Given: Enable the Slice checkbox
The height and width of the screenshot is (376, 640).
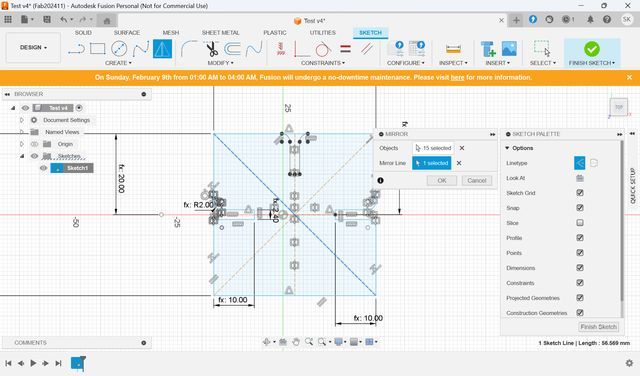Looking at the screenshot, I should [x=580, y=223].
